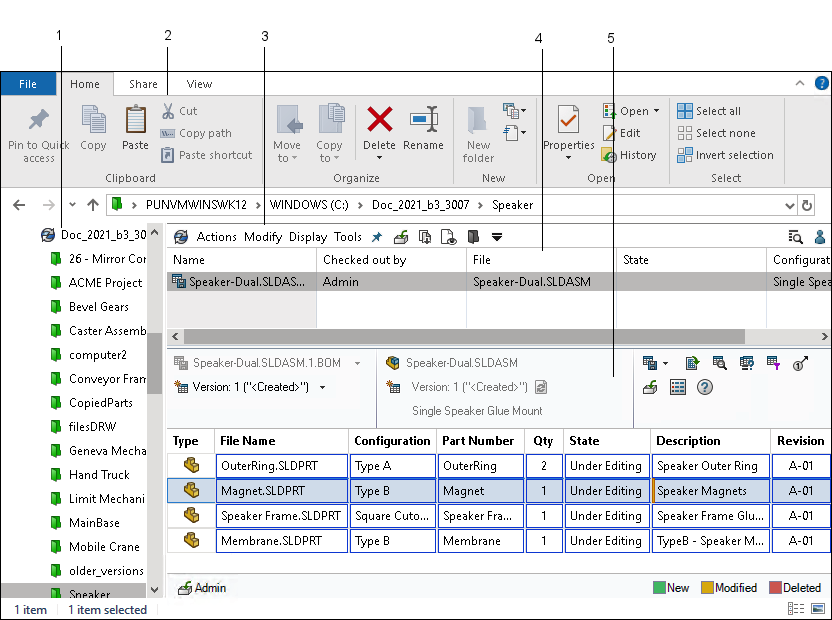Viewport: 832px width, 620px height.
Task: Click Invert selection in Select group
Action: (725, 155)
